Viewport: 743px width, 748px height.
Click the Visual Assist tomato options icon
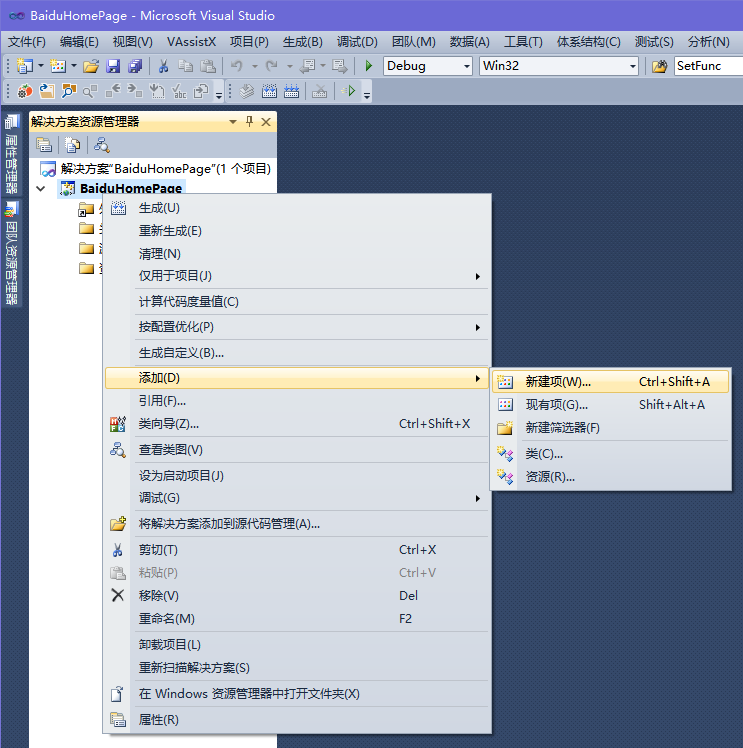click(25, 91)
